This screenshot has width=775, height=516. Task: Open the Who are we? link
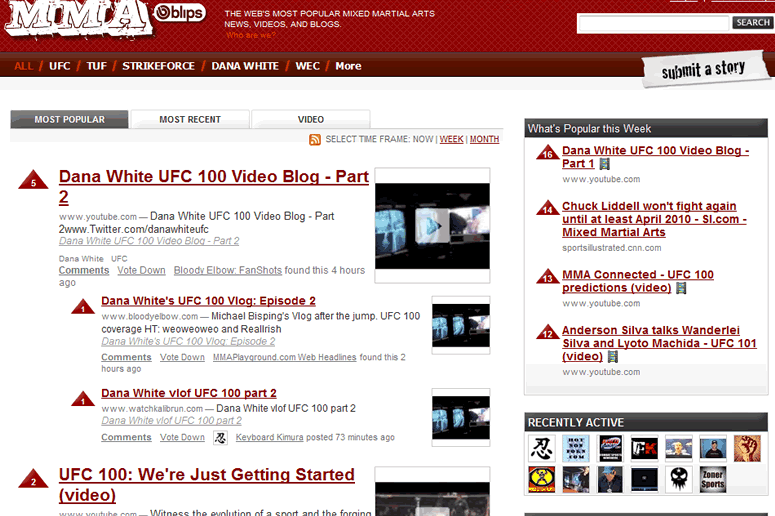(x=251, y=35)
